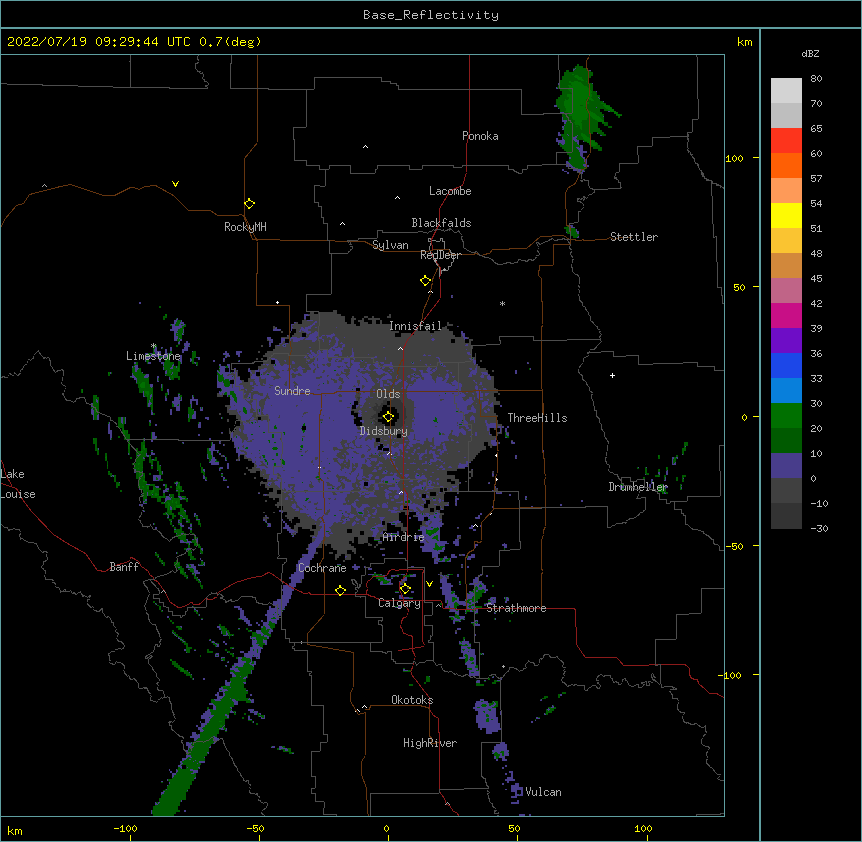Click the HighRiver city label
The image size is (862, 842).
429,743
